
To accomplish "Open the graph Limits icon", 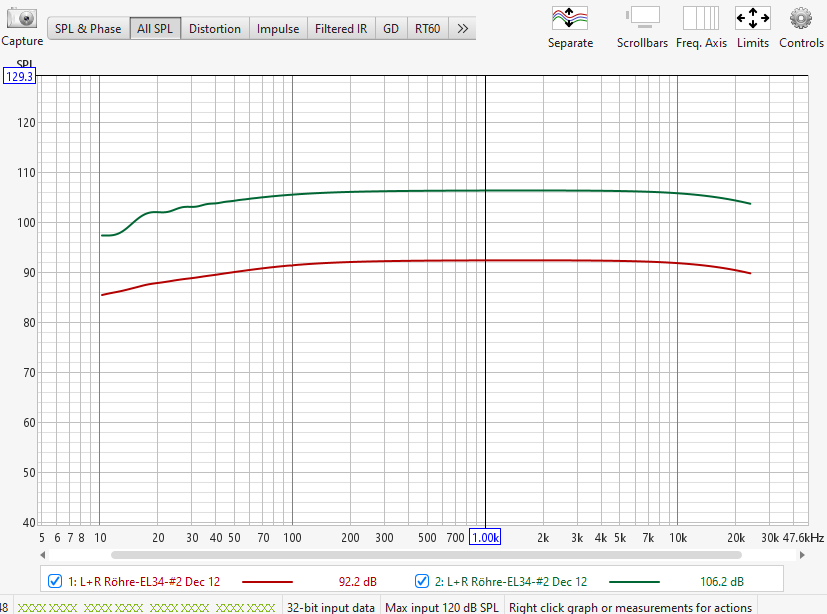I will [752, 18].
